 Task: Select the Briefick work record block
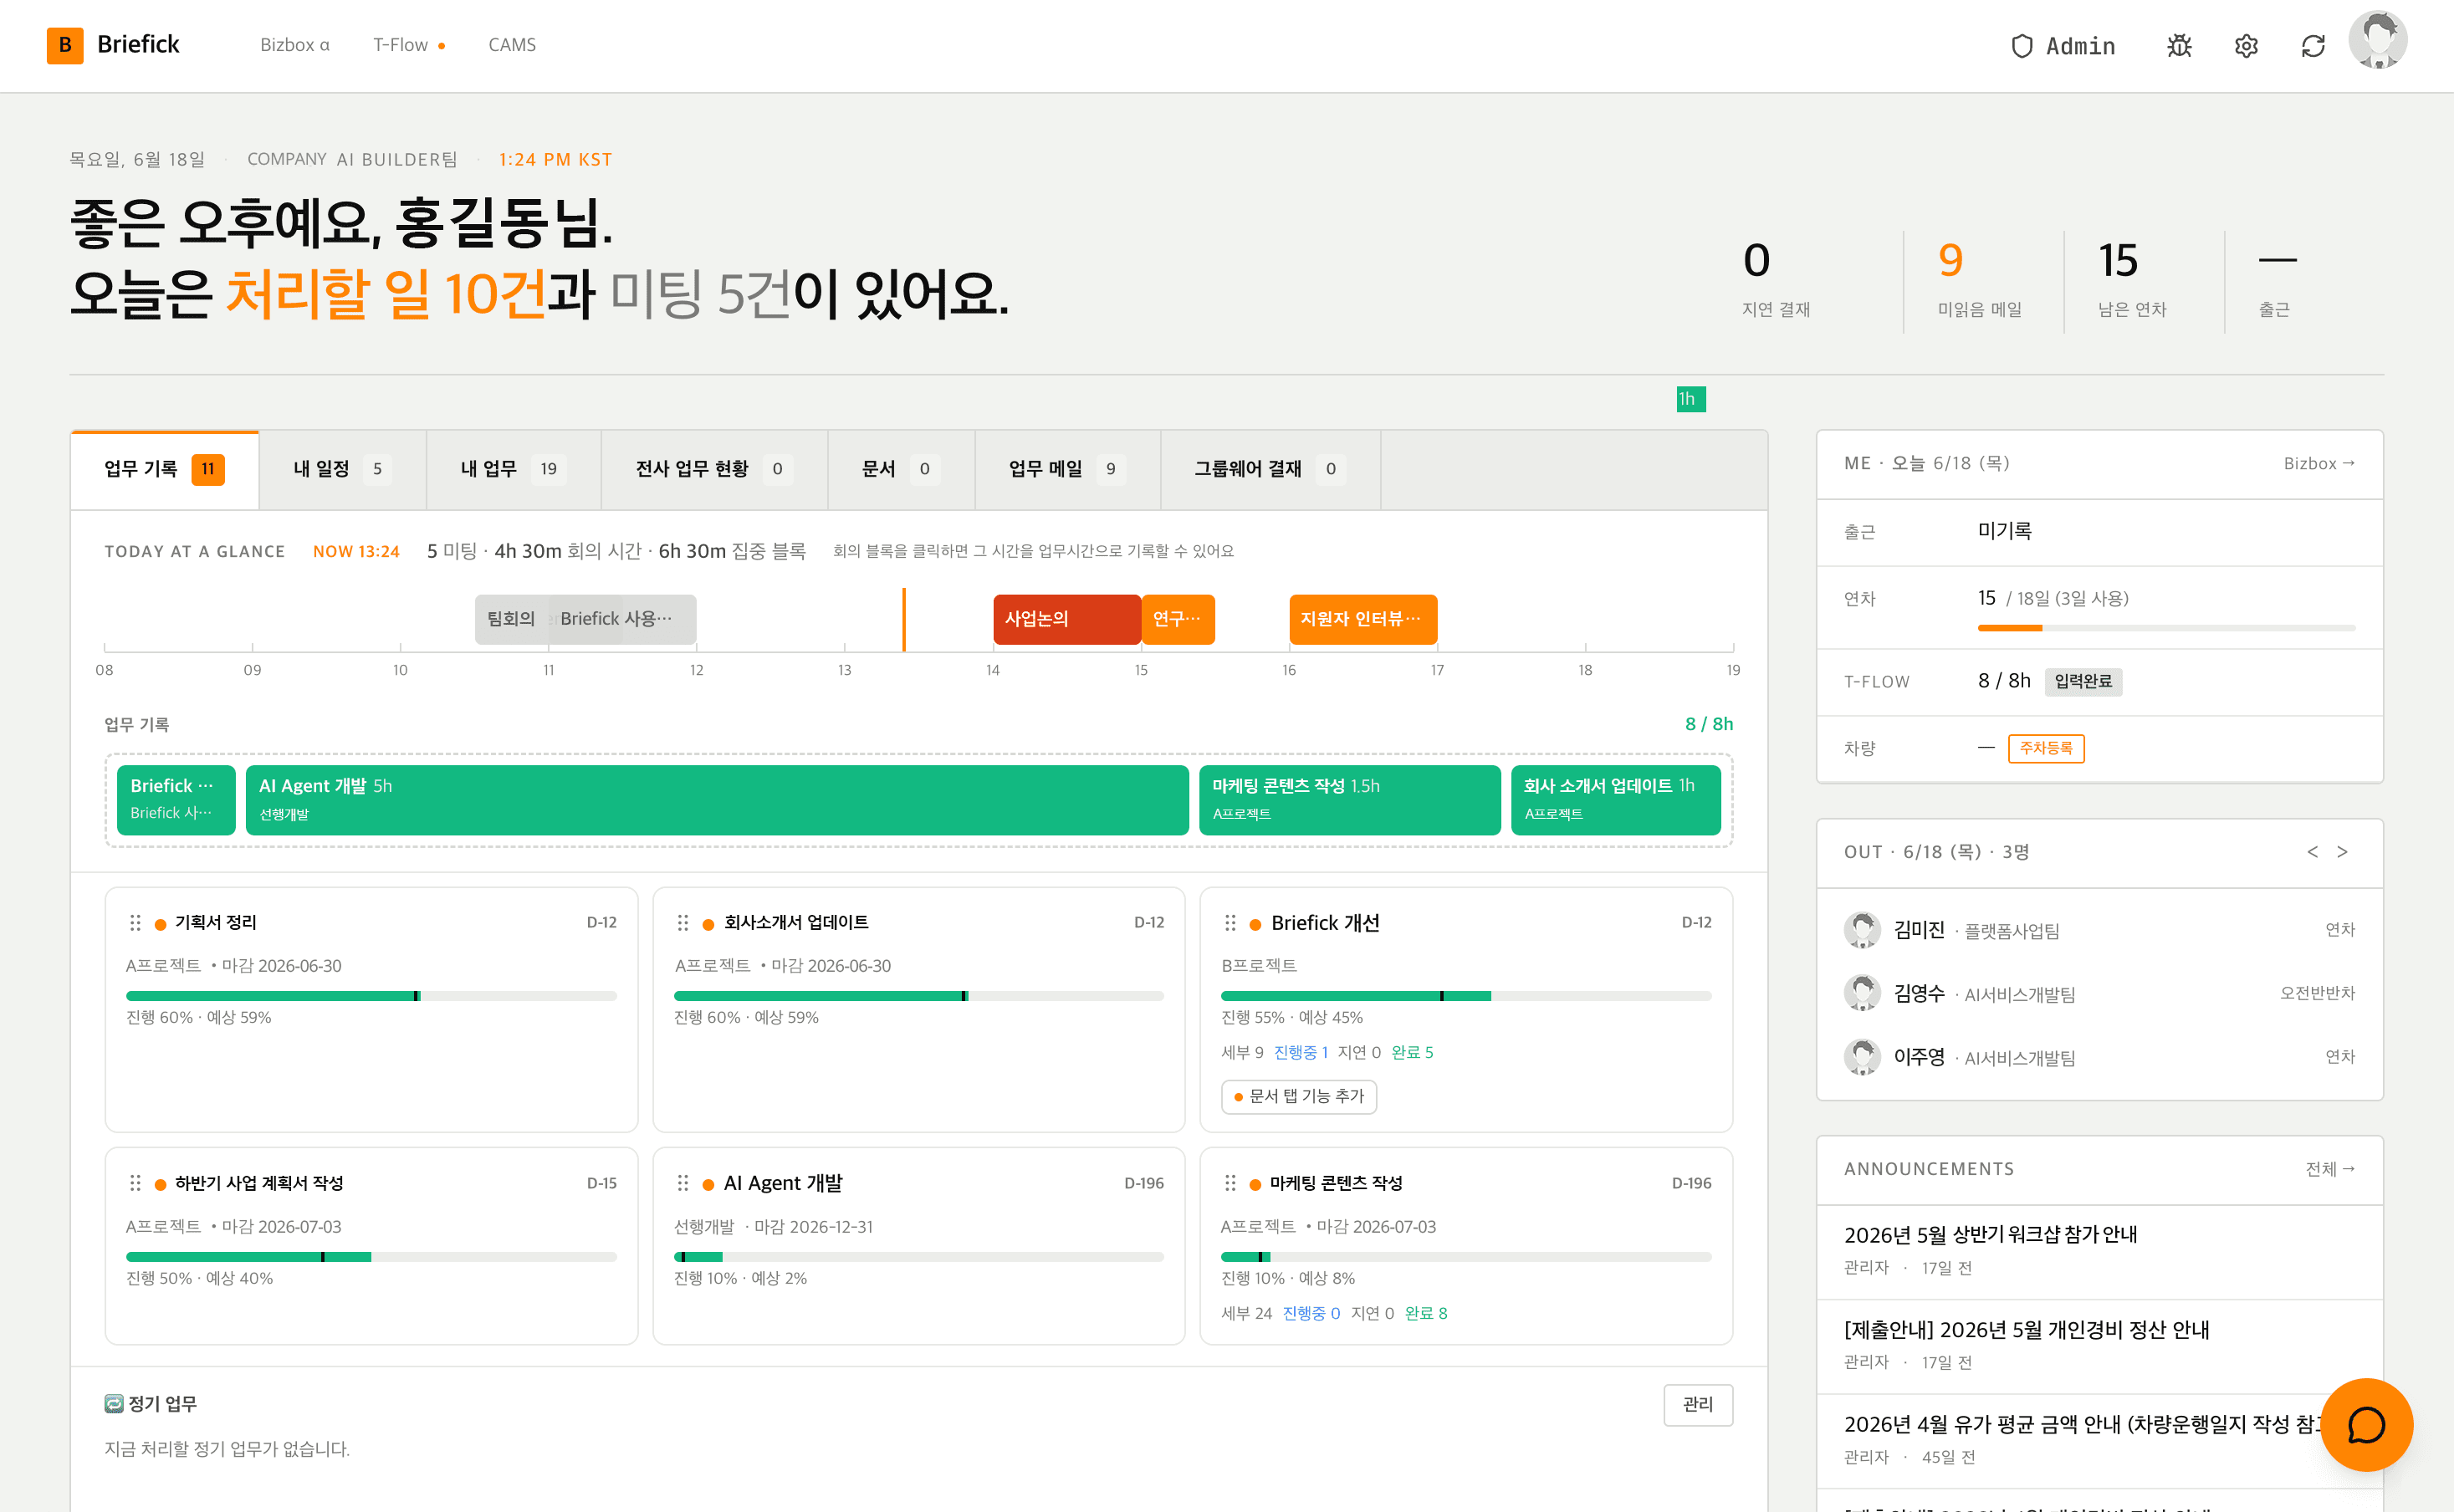point(176,800)
